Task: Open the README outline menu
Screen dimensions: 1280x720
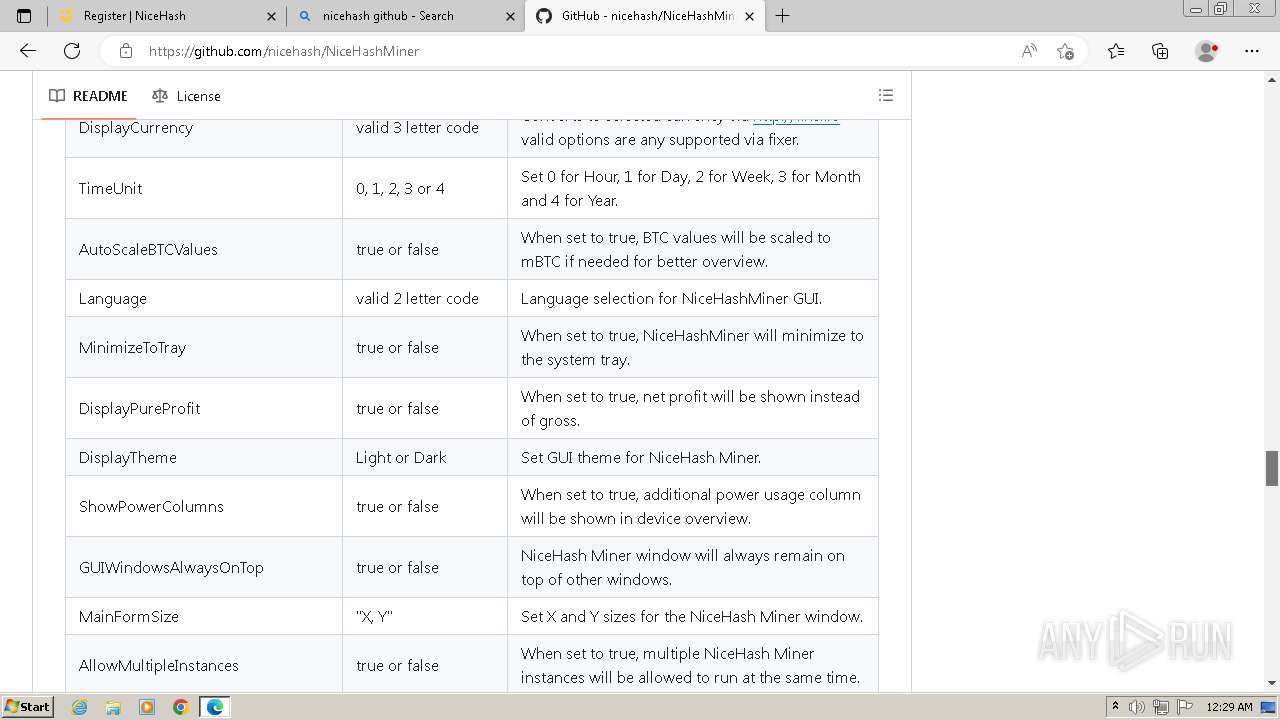Action: 885,95
